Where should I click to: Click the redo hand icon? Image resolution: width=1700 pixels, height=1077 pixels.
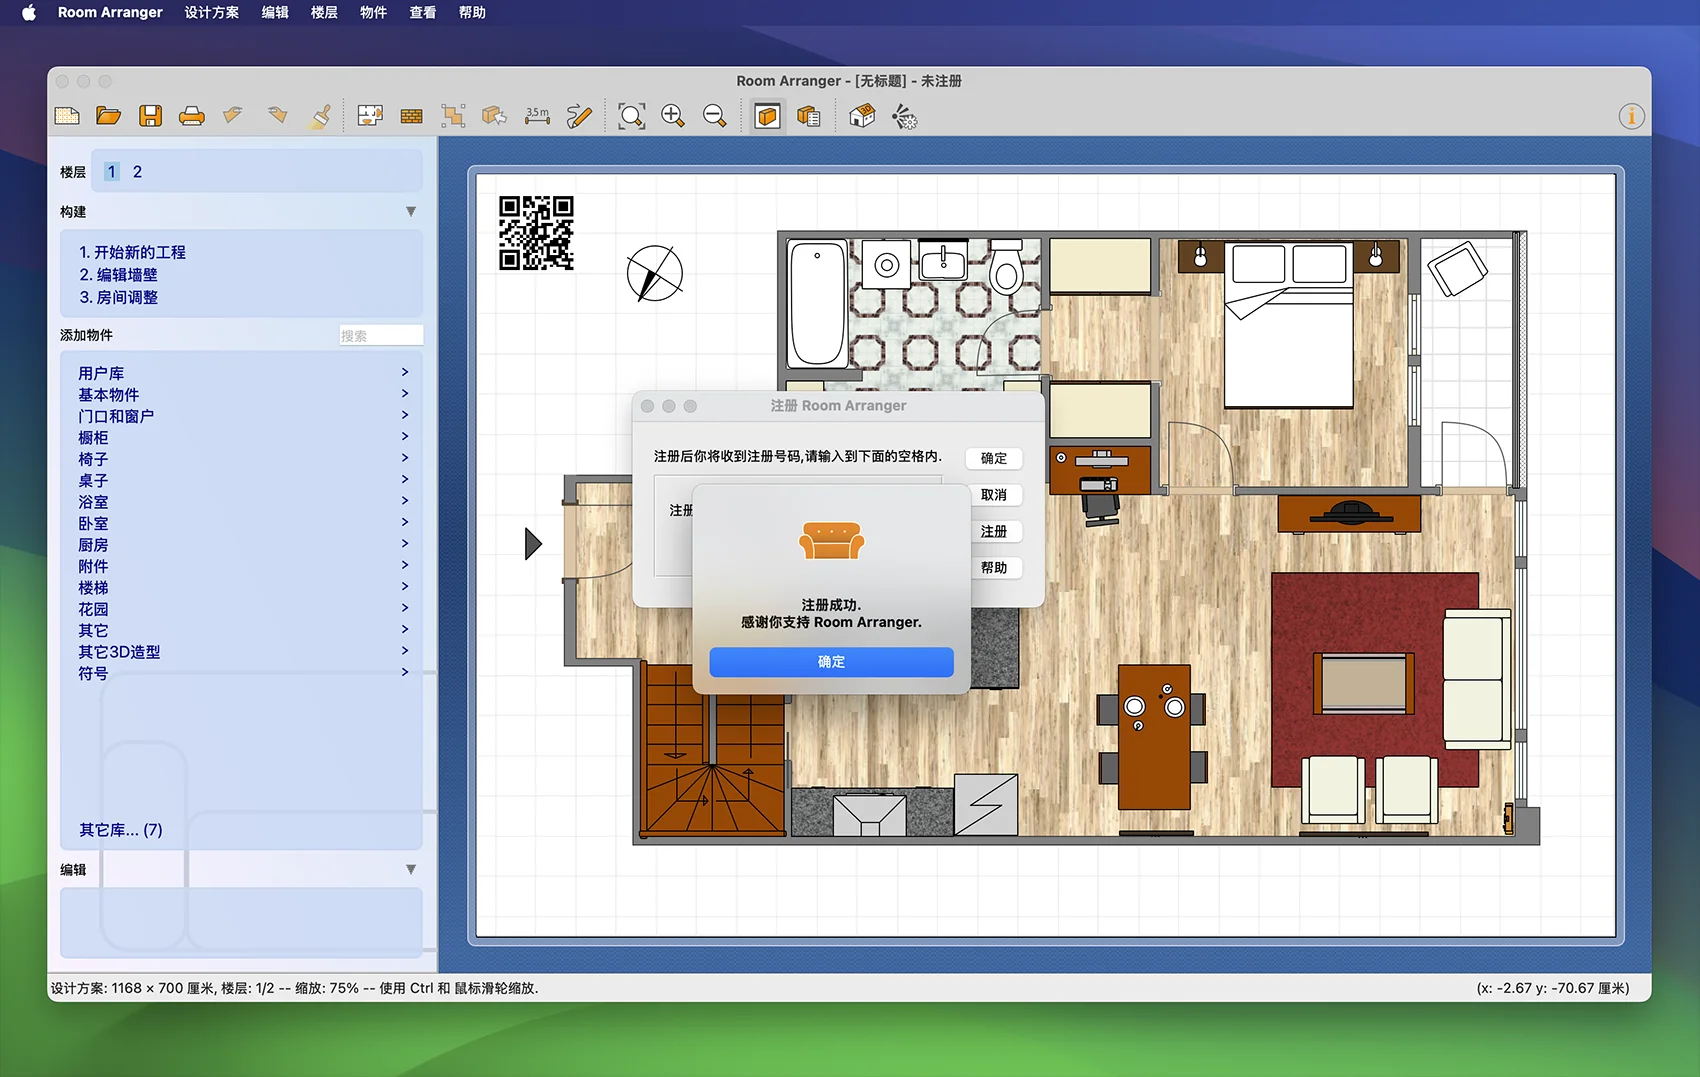[x=278, y=116]
